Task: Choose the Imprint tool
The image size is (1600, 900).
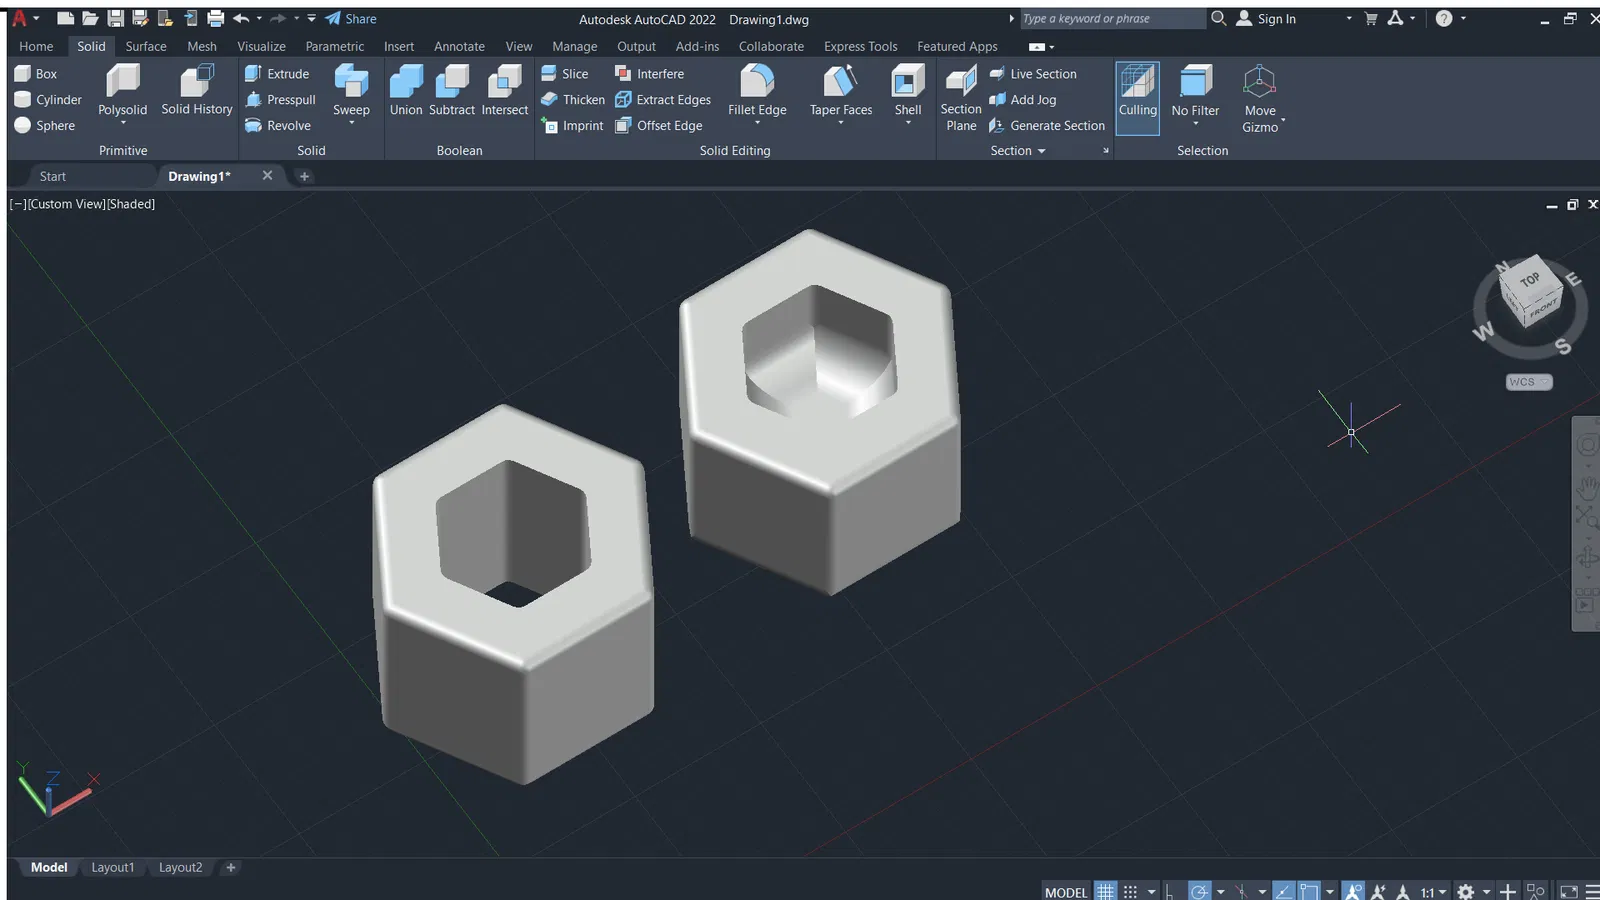Action: (572, 126)
